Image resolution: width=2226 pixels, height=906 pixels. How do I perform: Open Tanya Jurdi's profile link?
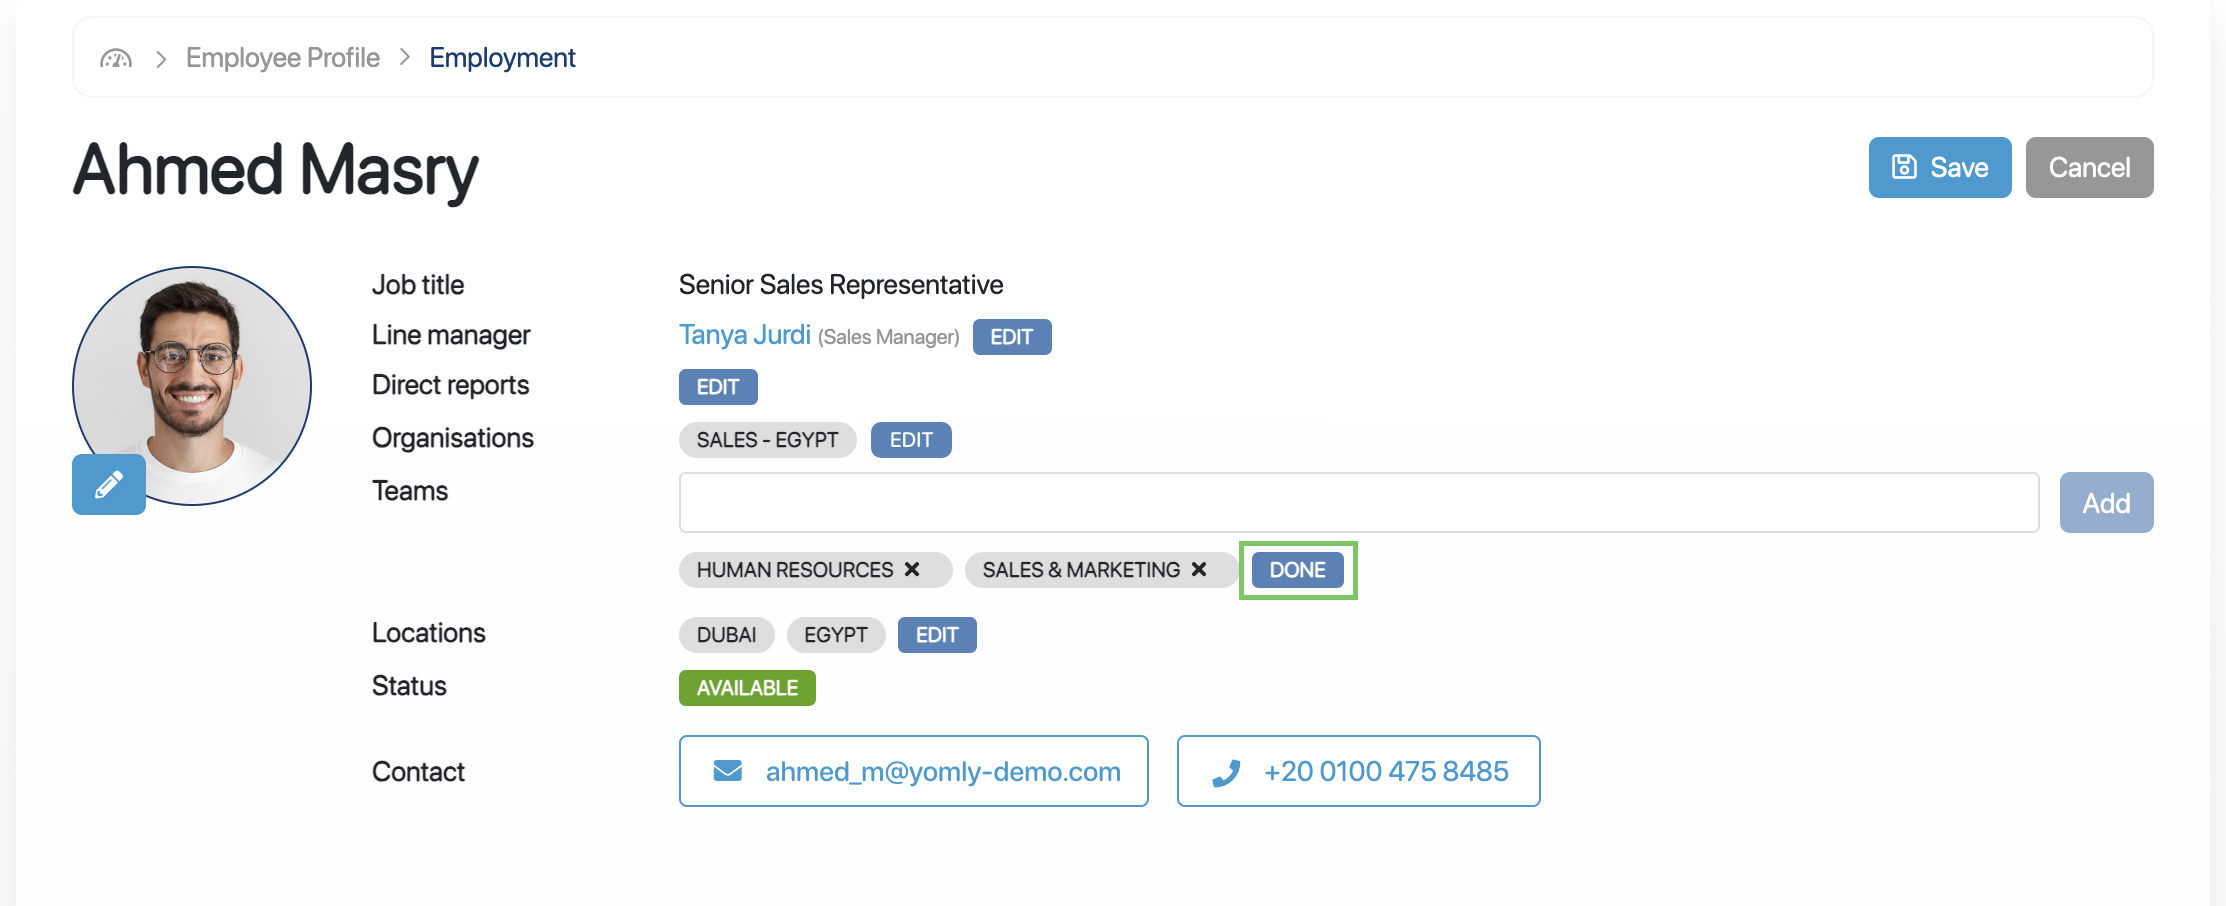[x=745, y=335]
